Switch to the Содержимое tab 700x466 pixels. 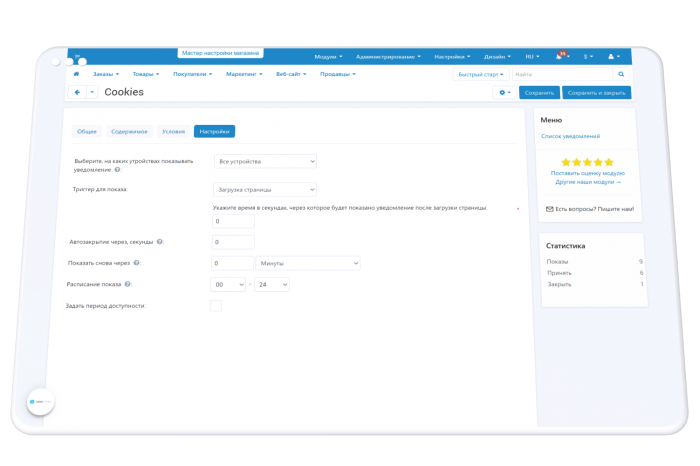pyautogui.click(x=129, y=131)
